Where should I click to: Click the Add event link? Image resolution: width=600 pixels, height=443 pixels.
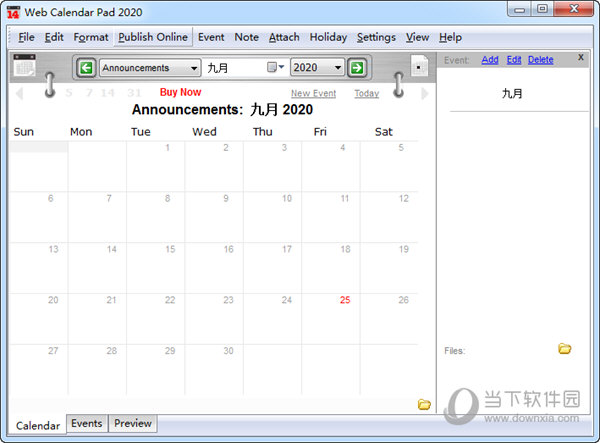click(490, 60)
